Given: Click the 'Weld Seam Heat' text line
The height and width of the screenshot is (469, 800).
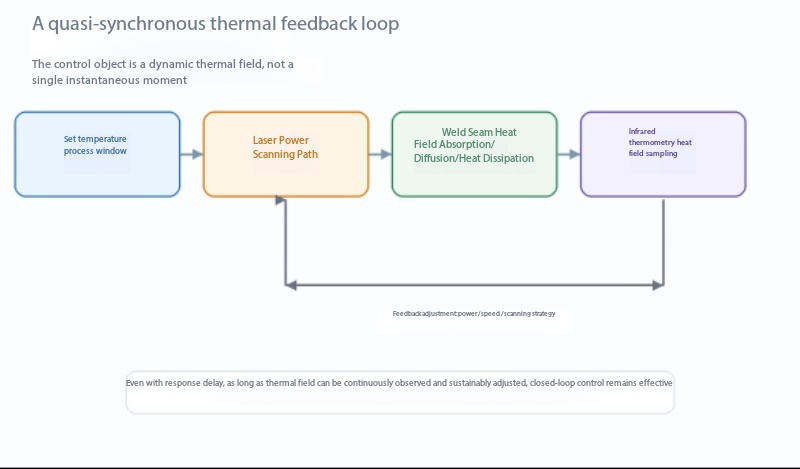Looking at the screenshot, I should click(479, 132).
